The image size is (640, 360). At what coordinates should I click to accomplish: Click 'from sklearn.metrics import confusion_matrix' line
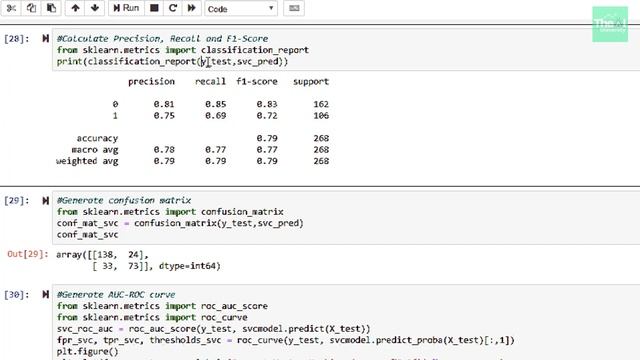[170, 212]
